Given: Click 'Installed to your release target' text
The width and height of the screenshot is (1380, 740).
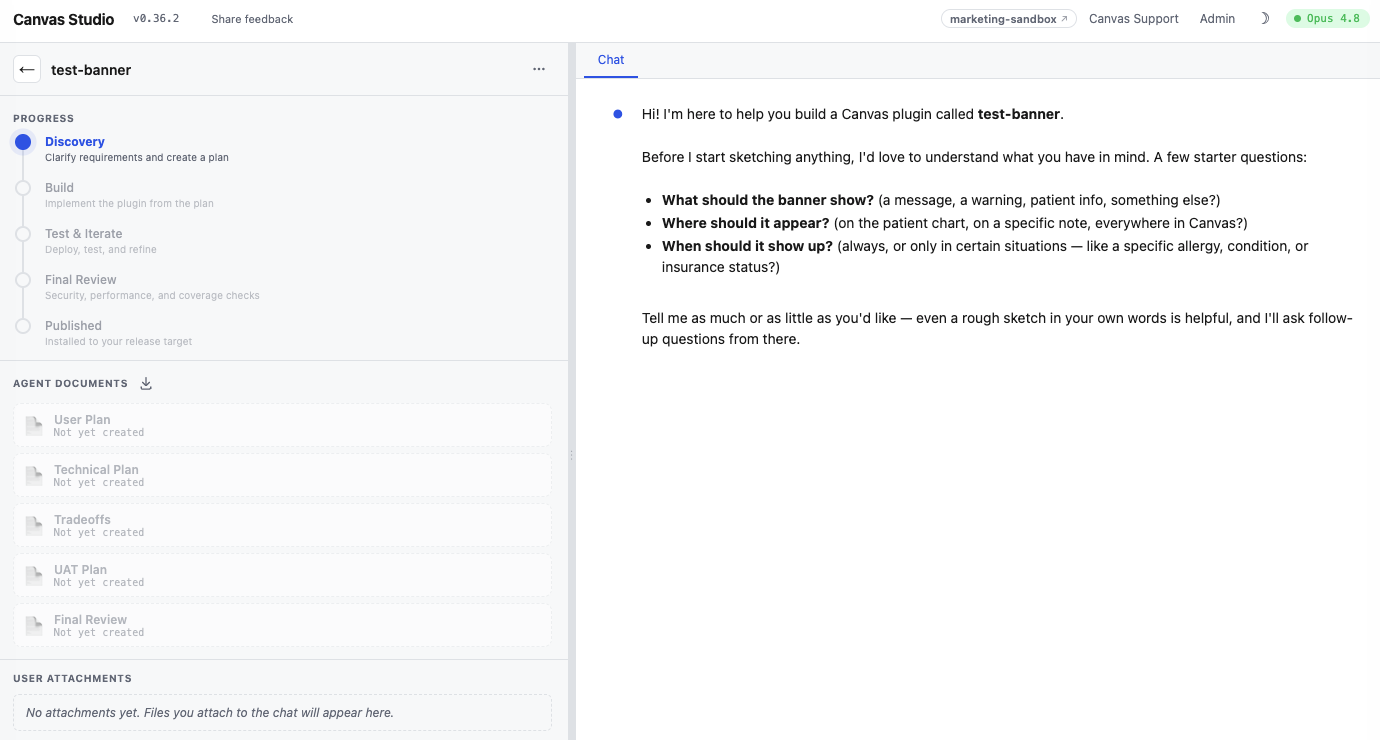Looking at the screenshot, I should (118, 342).
